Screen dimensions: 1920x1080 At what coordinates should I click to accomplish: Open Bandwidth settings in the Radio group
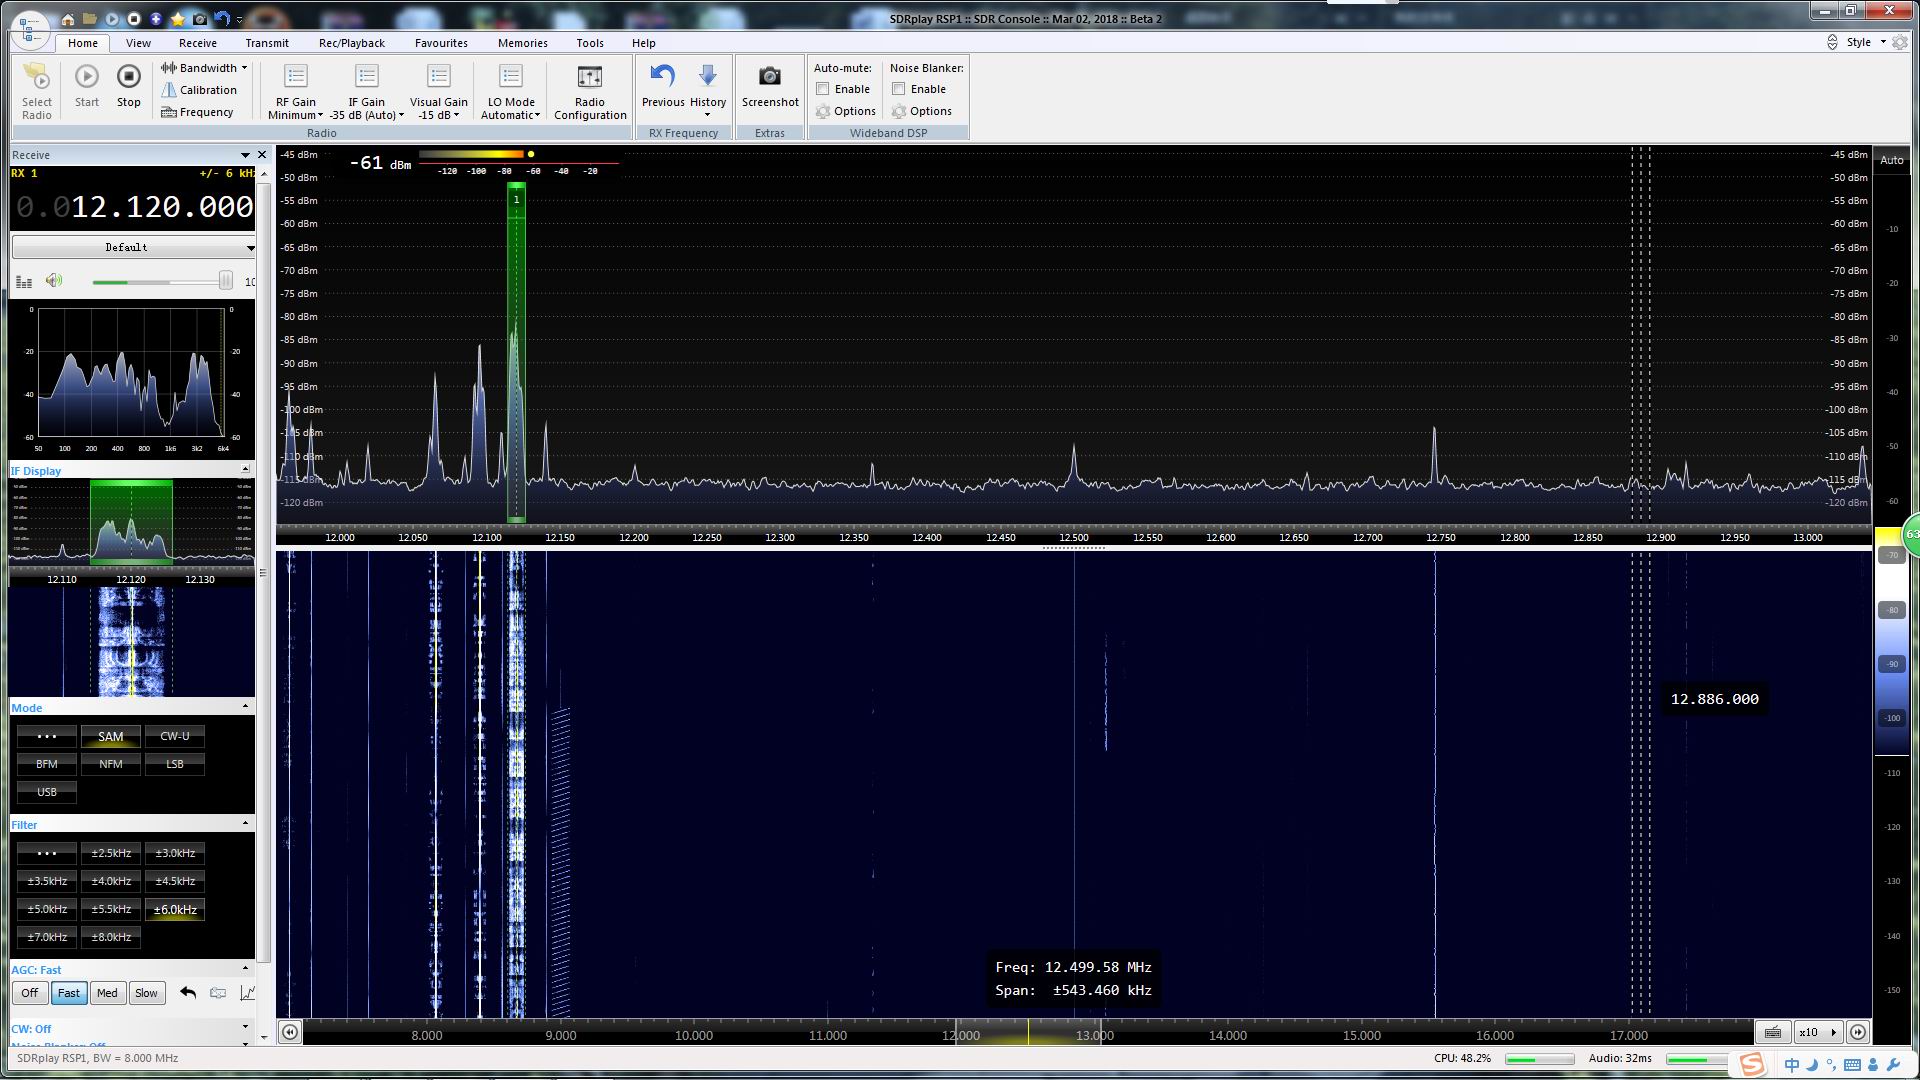point(203,67)
